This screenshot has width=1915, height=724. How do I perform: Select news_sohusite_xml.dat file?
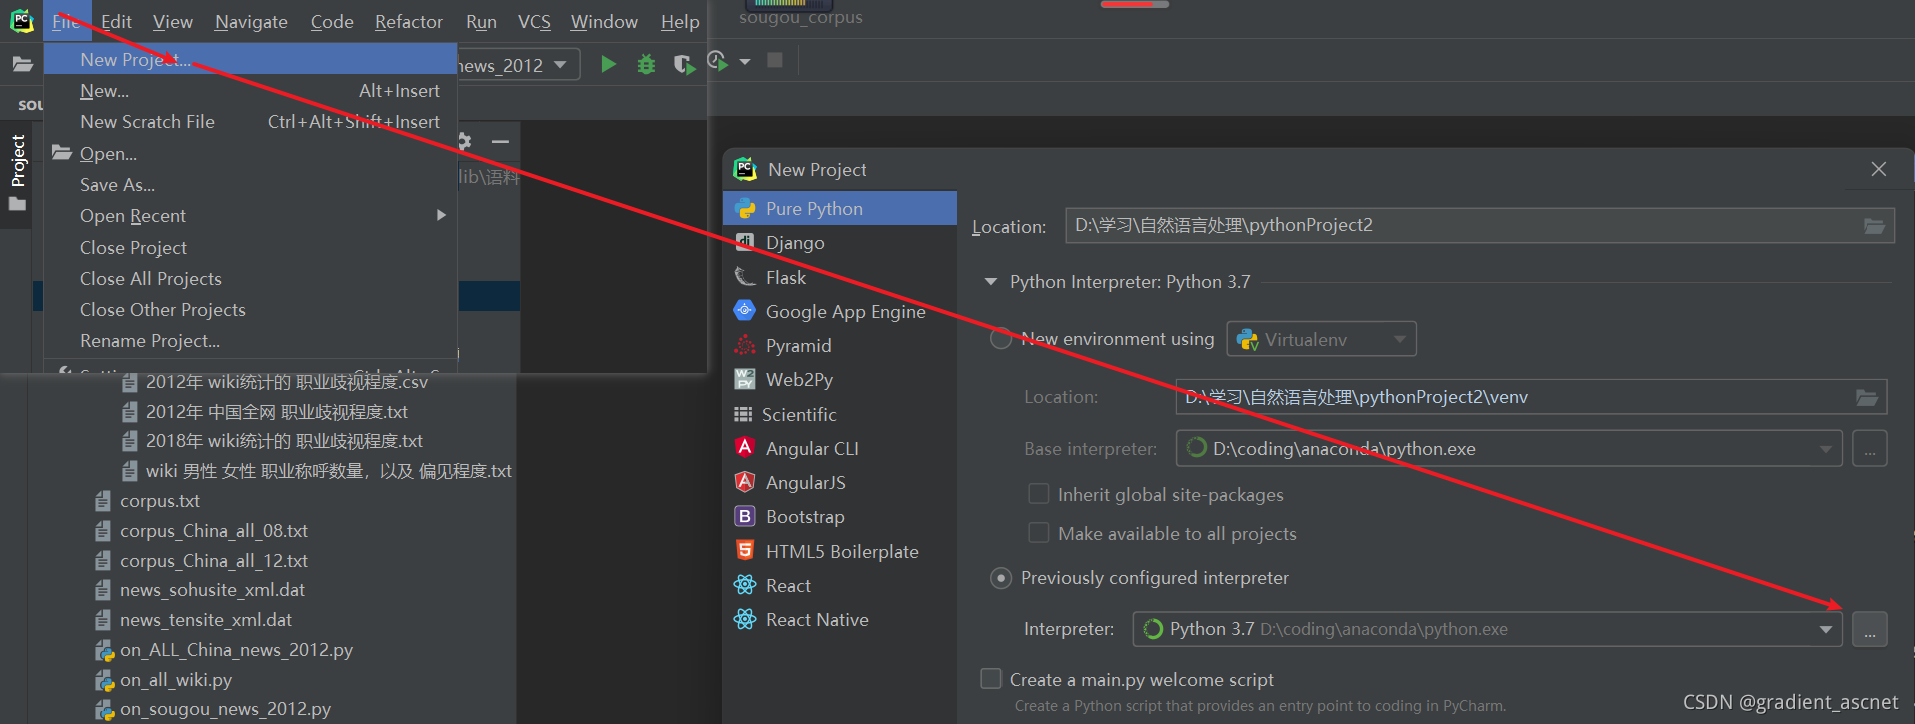pyautogui.click(x=212, y=590)
